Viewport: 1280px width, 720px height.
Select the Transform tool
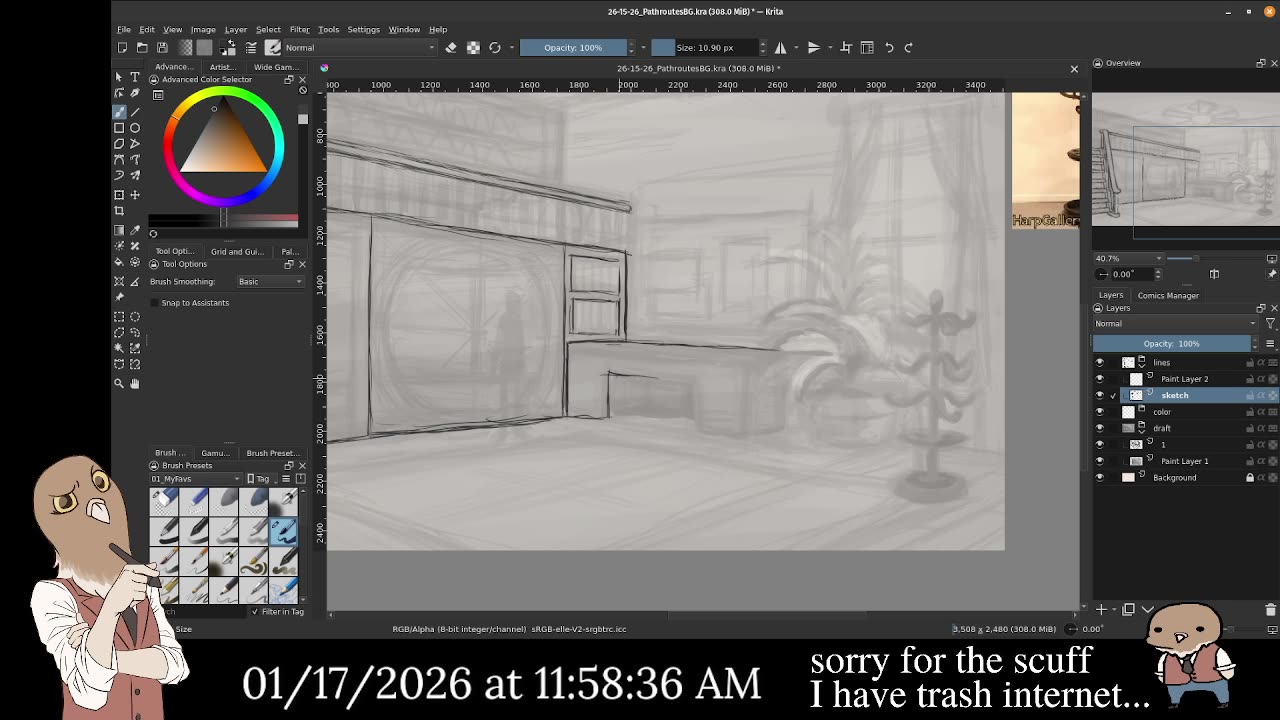119,195
